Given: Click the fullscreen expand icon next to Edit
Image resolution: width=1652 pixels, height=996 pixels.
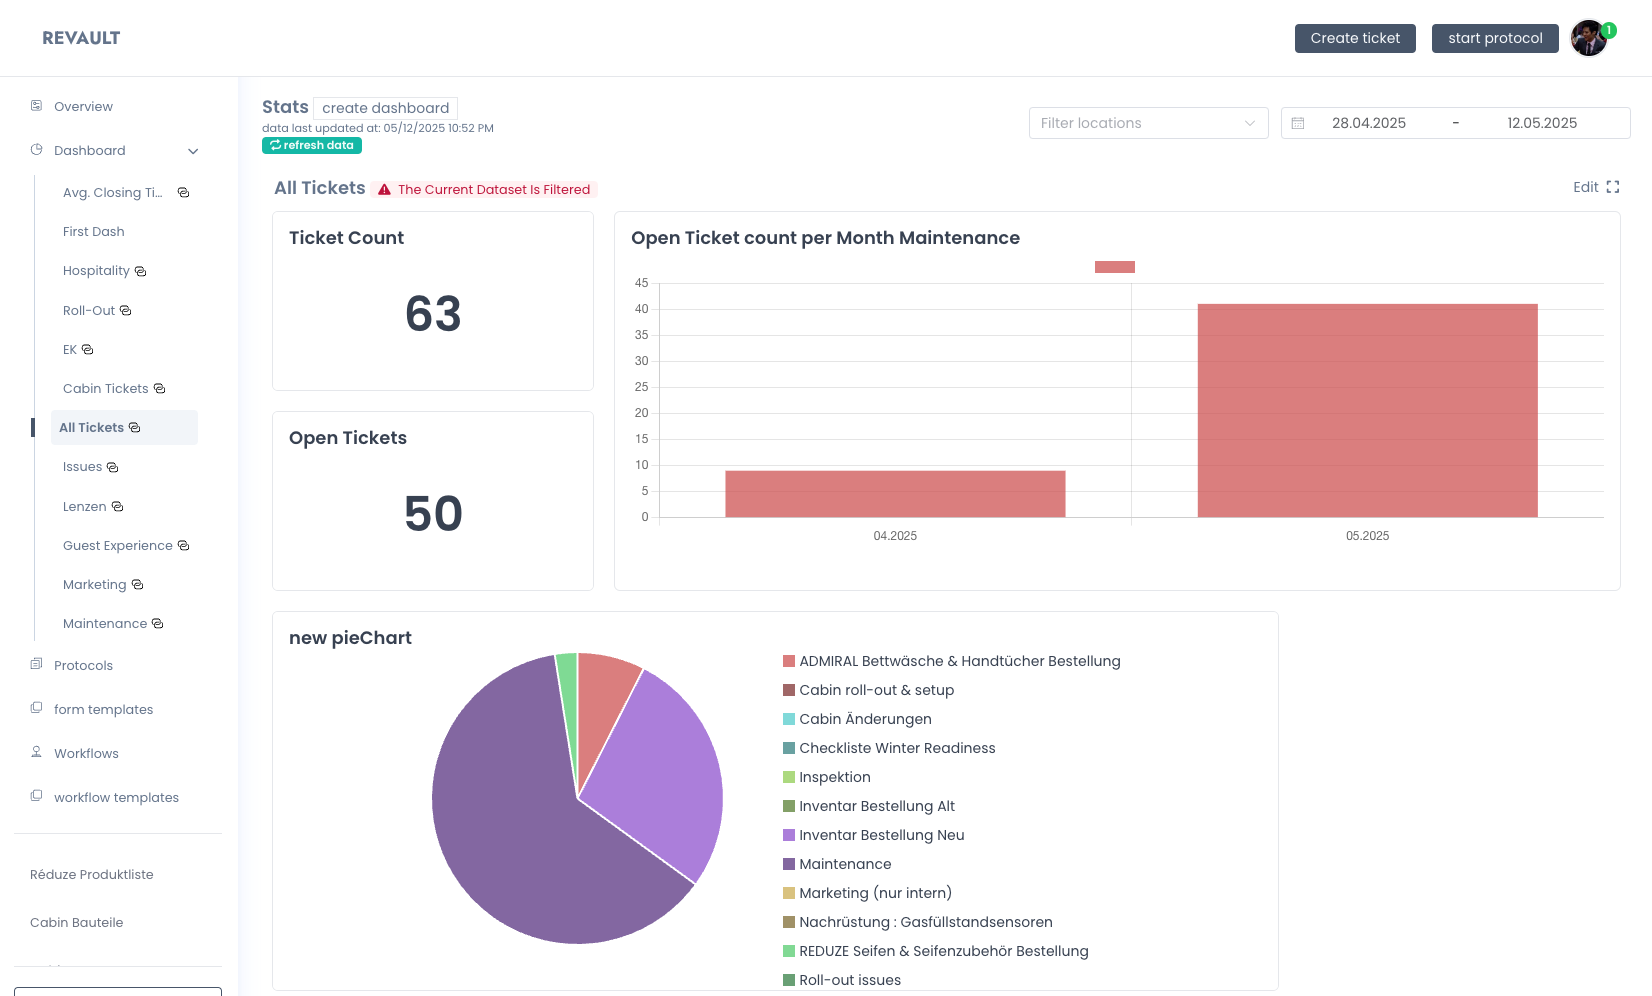Looking at the screenshot, I should pyautogui.click(x=1612, y=187).
